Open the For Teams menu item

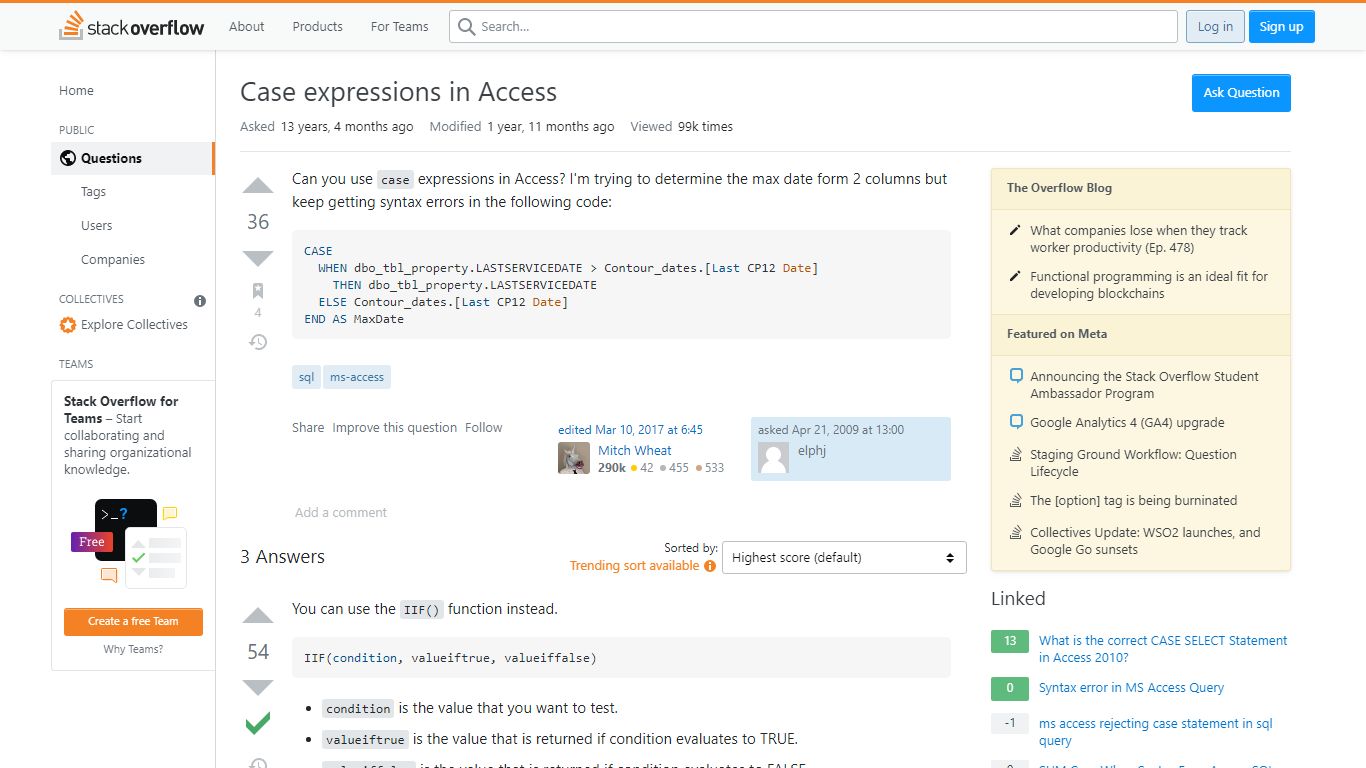399,27
